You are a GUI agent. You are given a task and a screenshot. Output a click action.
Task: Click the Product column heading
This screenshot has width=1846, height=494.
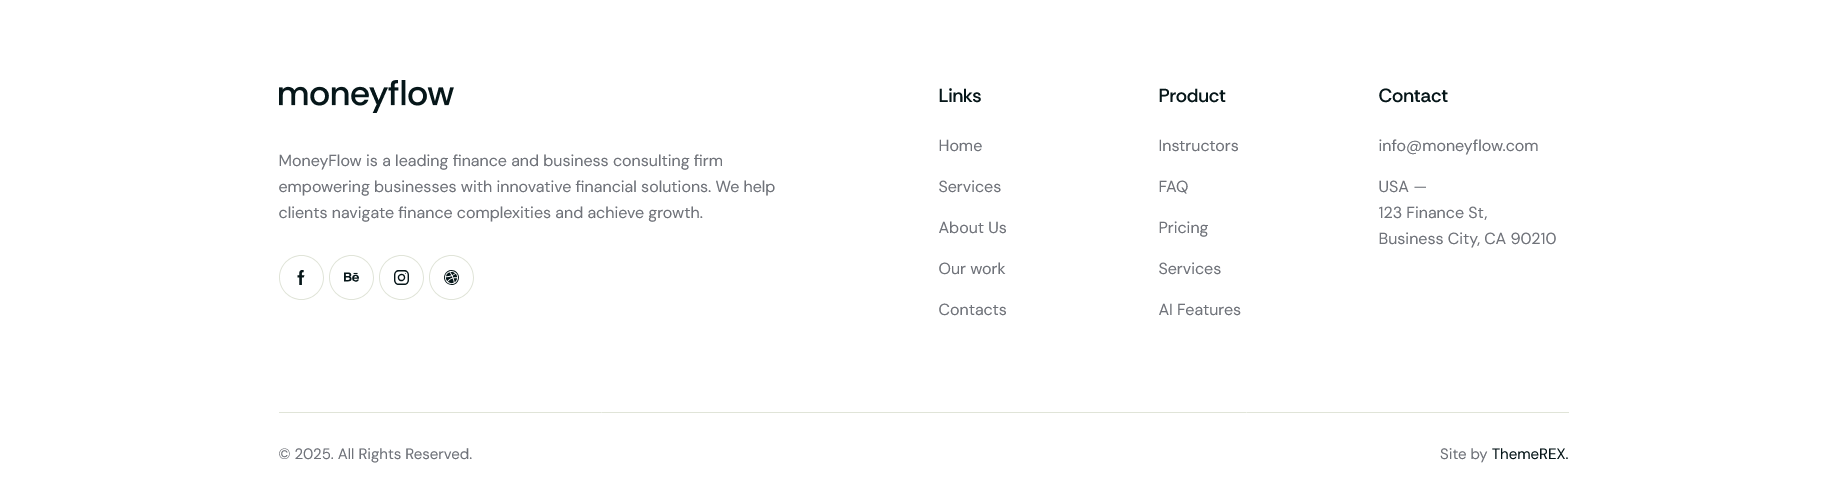1191,96
